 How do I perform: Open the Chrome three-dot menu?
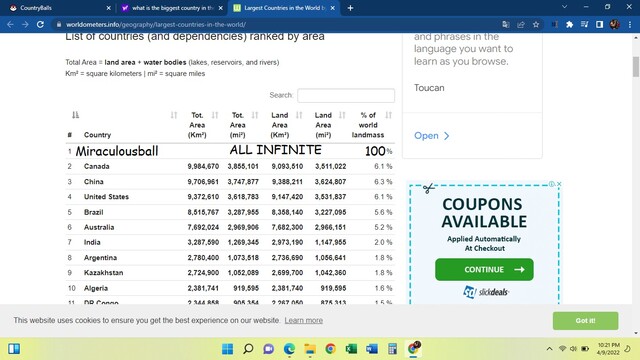click(630, 24)
